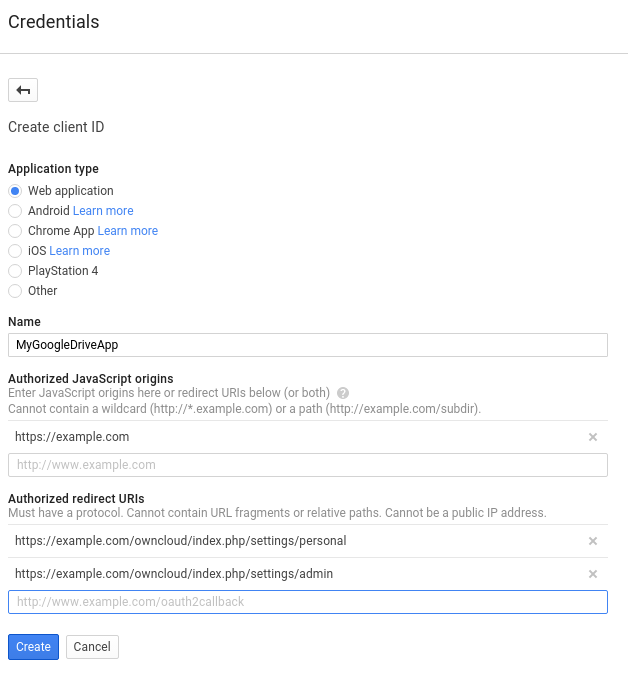Click the Cancel button
This screenshot has height=683, width=628.
[92, 647]
